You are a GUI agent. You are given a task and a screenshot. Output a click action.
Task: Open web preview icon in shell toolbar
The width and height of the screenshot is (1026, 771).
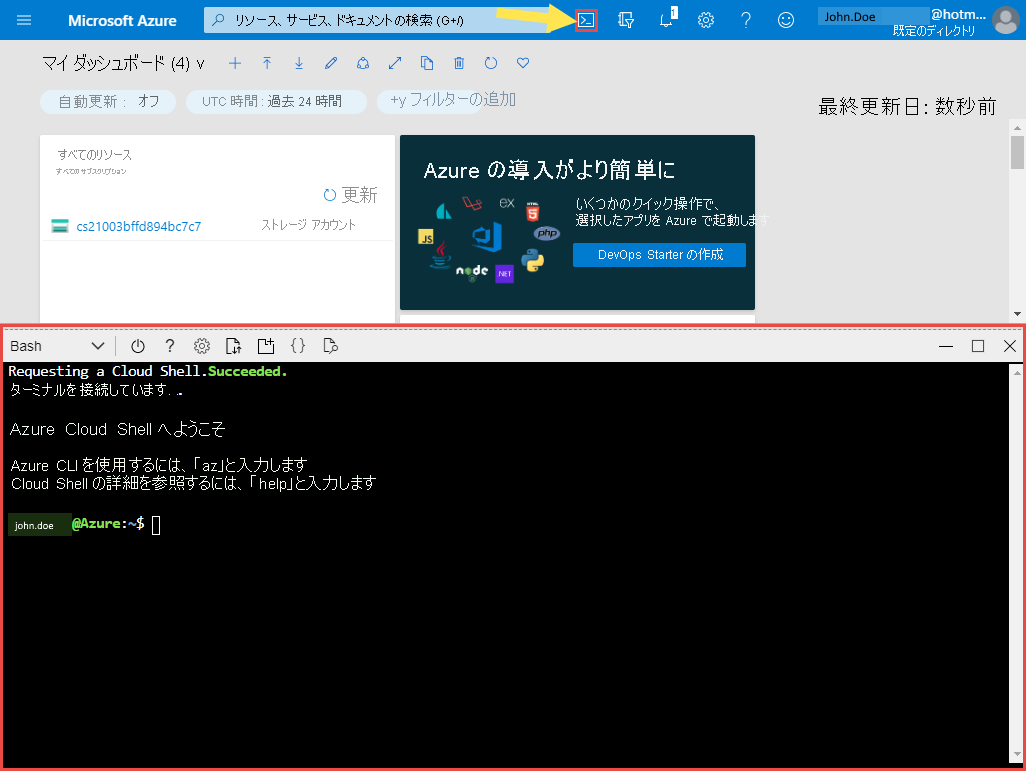[330, 346]
